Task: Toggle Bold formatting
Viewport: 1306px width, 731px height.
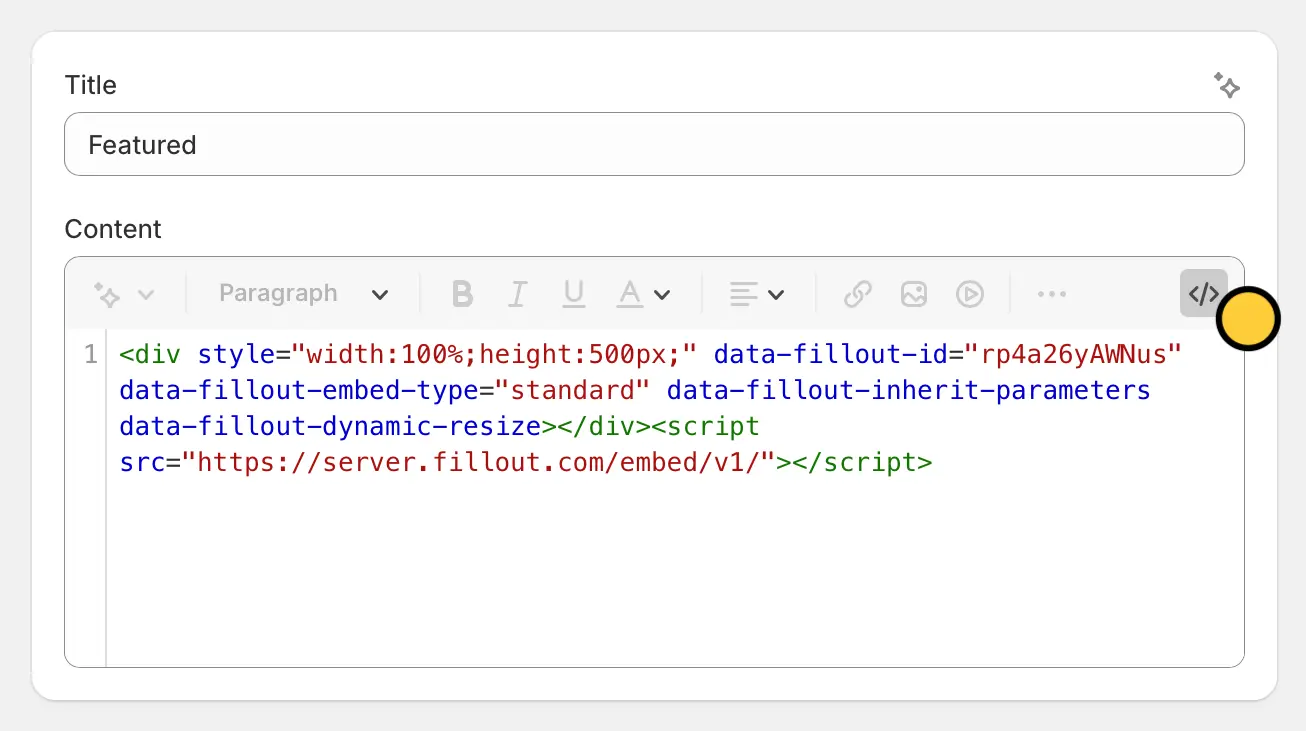Action: pos(462,294)
